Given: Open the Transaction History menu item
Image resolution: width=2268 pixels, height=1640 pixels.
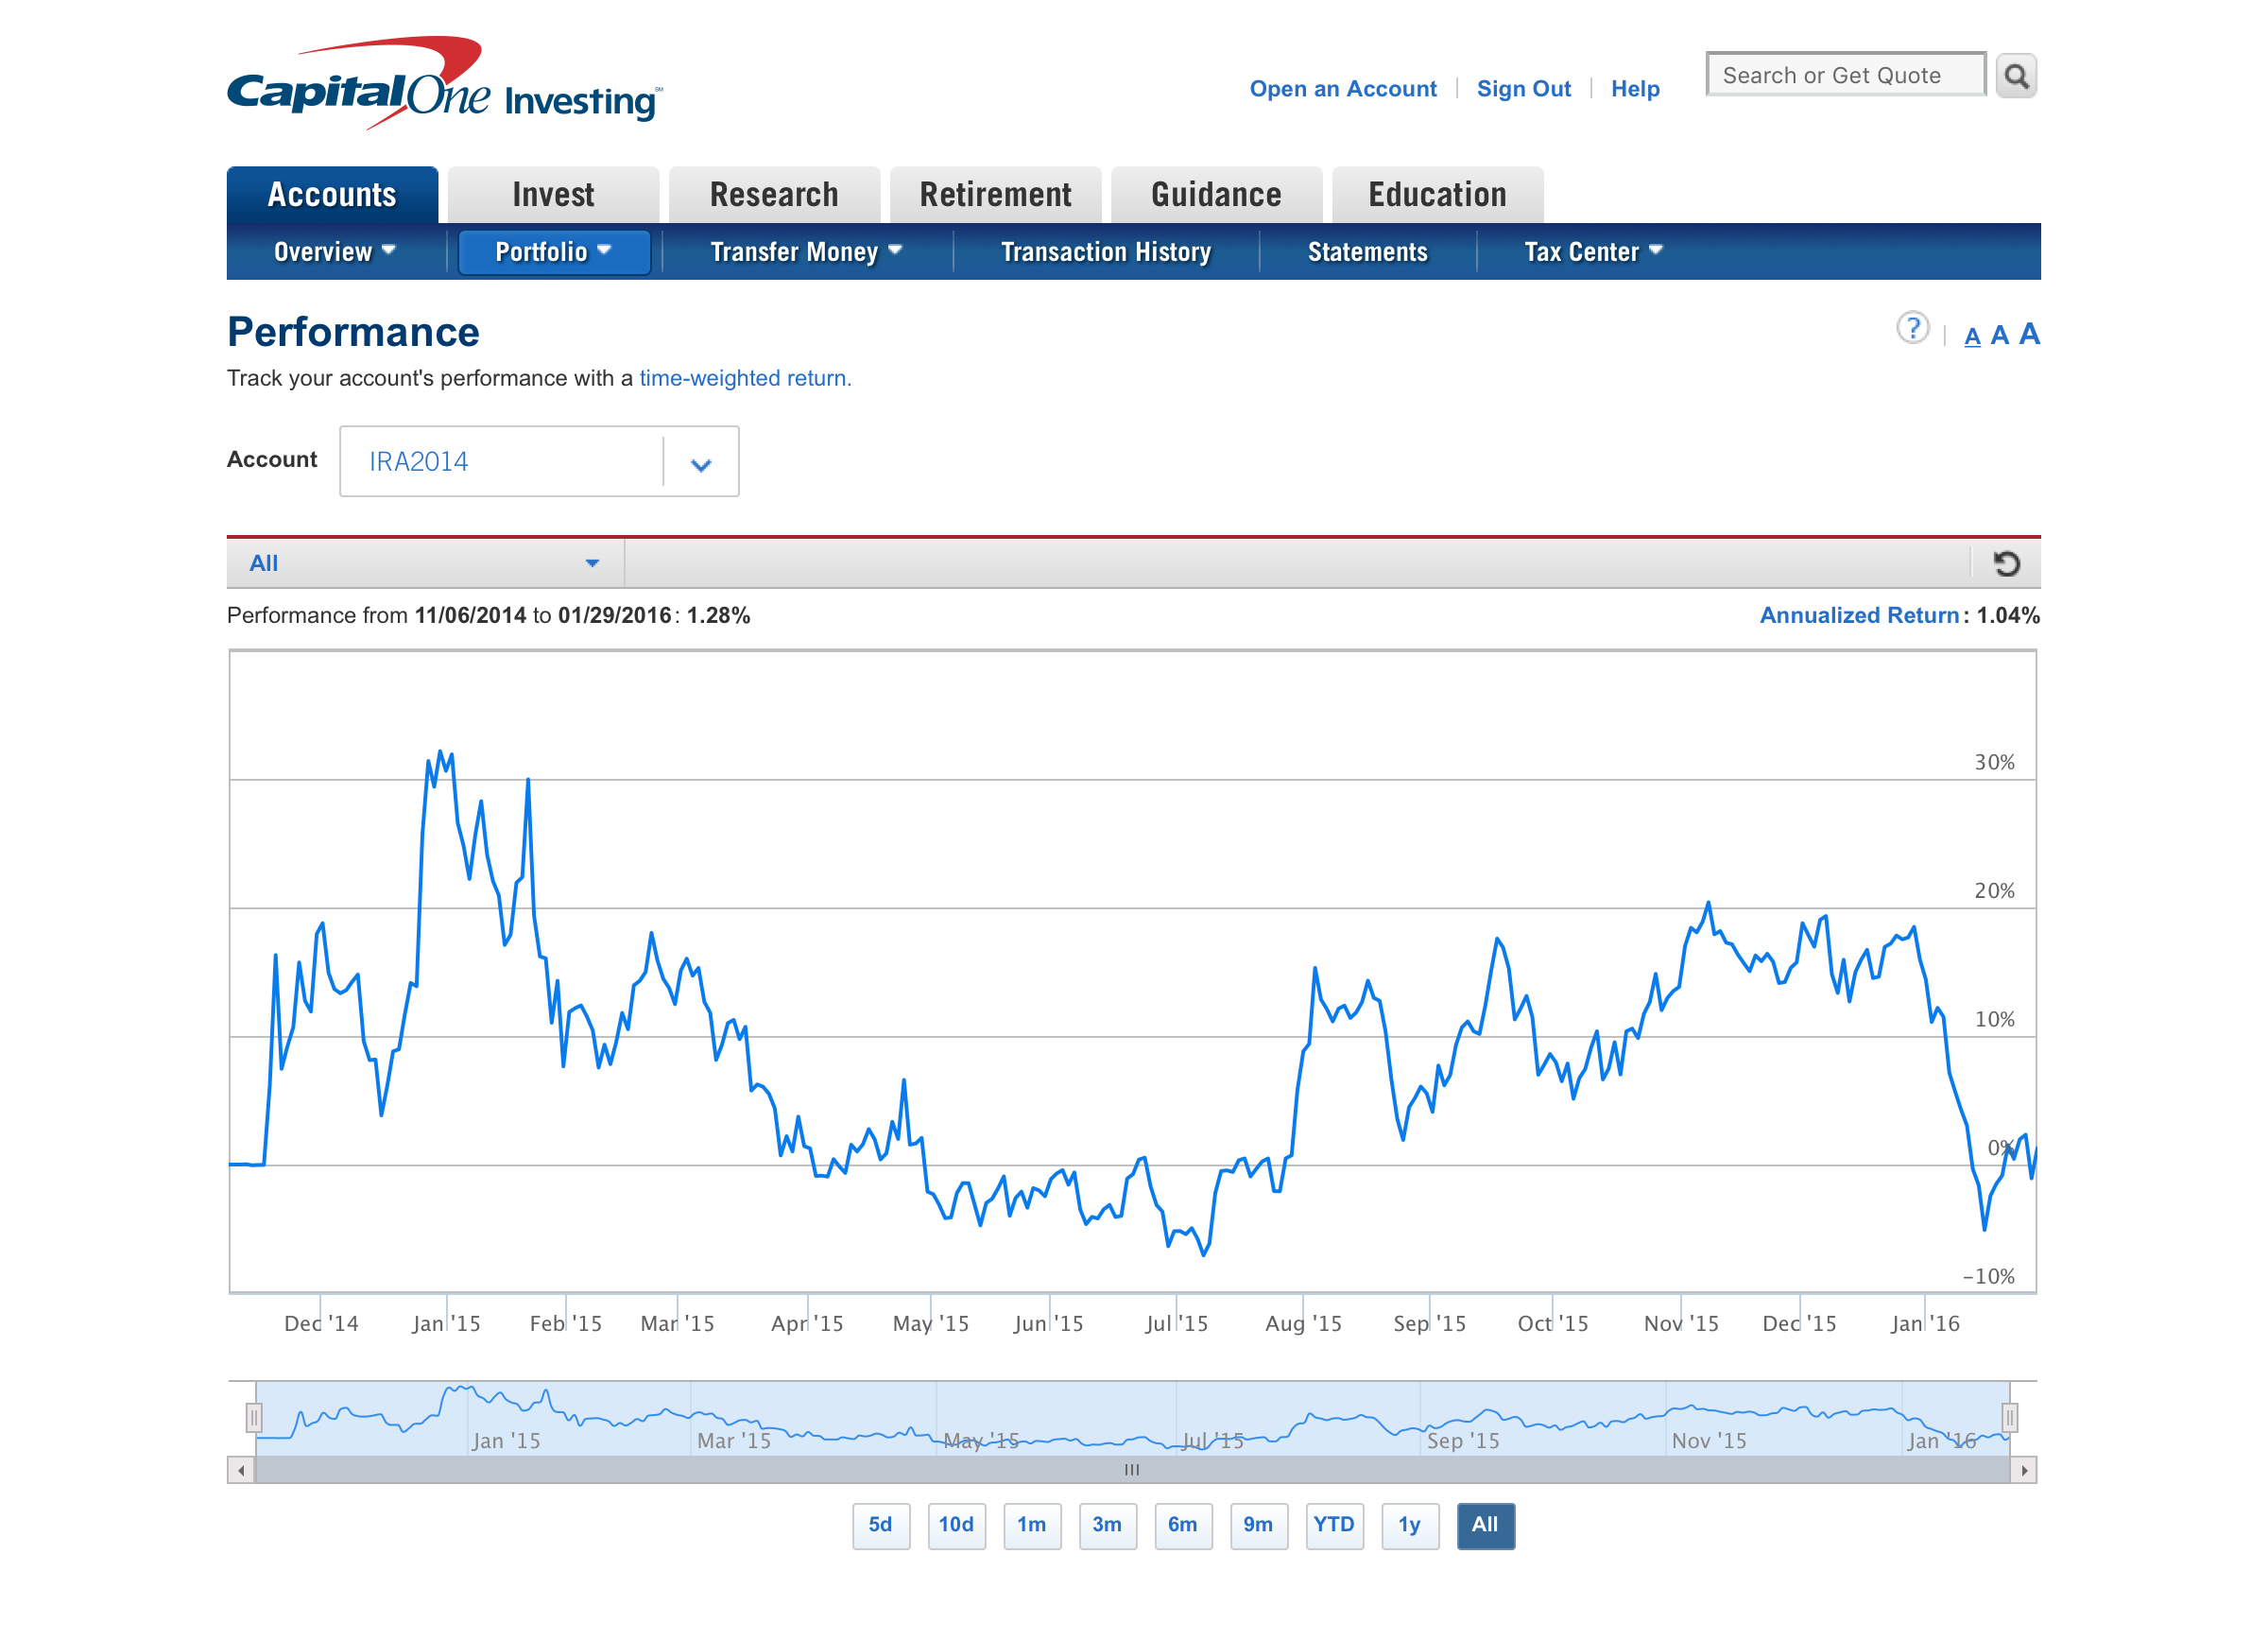Looking at the screenshot, I should tap(1105, 252).
